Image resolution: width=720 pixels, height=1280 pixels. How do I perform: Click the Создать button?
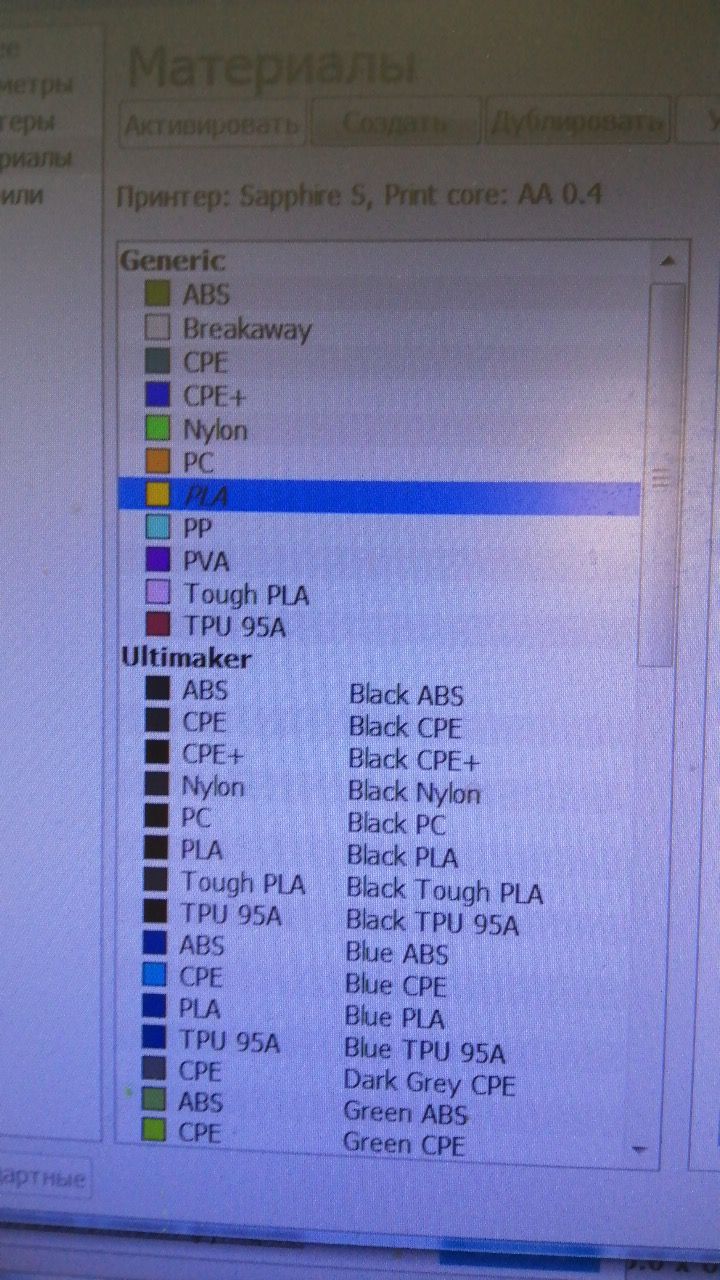click(x=394, y=123)
